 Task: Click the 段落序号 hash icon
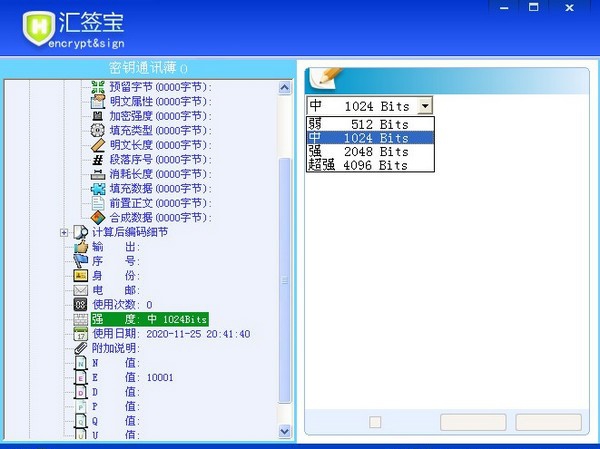tap(98, 160)
